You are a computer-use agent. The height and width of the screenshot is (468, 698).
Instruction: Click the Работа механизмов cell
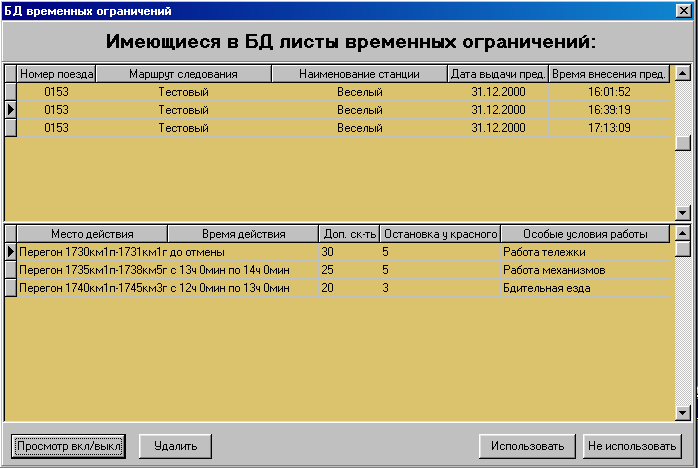coord(585,270)
